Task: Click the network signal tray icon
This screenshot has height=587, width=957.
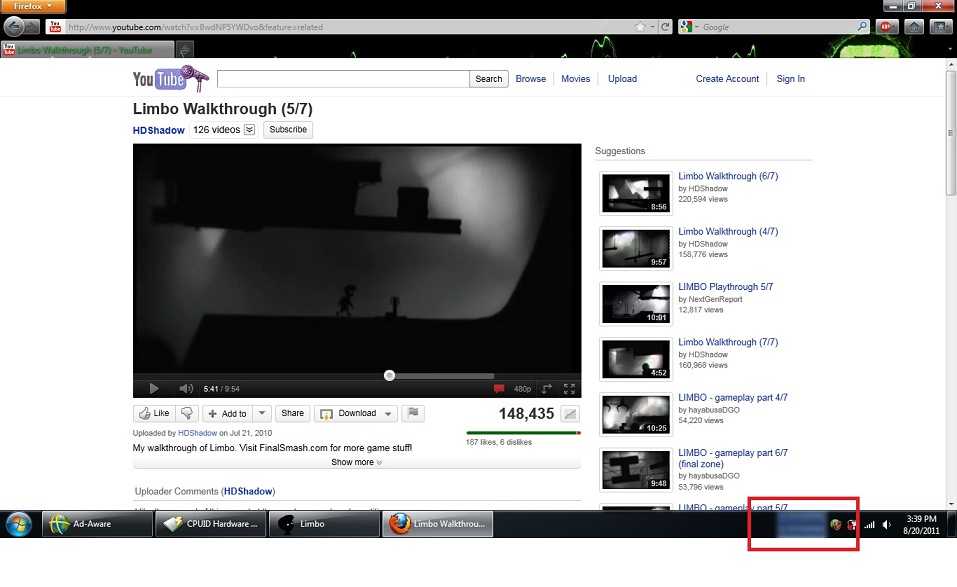Action: point(870,524)
